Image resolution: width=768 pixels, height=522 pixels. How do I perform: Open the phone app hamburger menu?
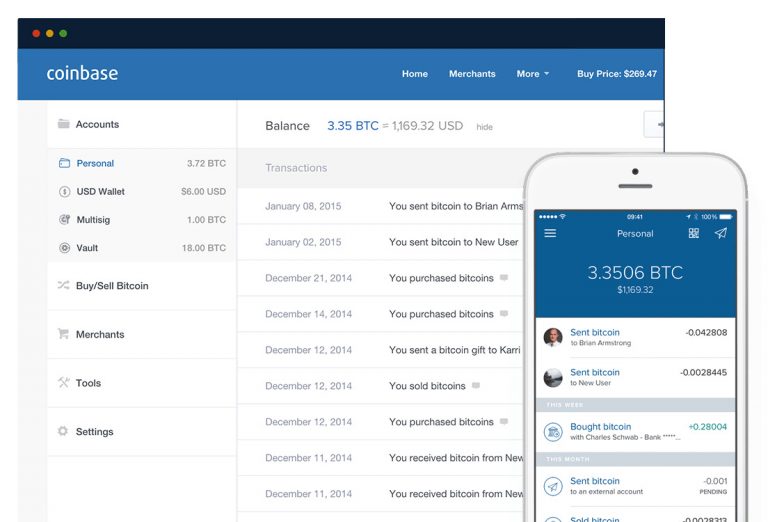550,233
